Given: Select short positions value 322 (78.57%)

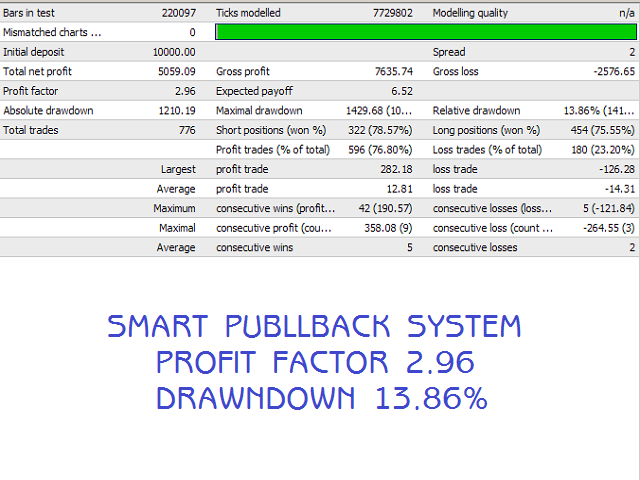Looking at the screenshot, I should click(380, 130).
